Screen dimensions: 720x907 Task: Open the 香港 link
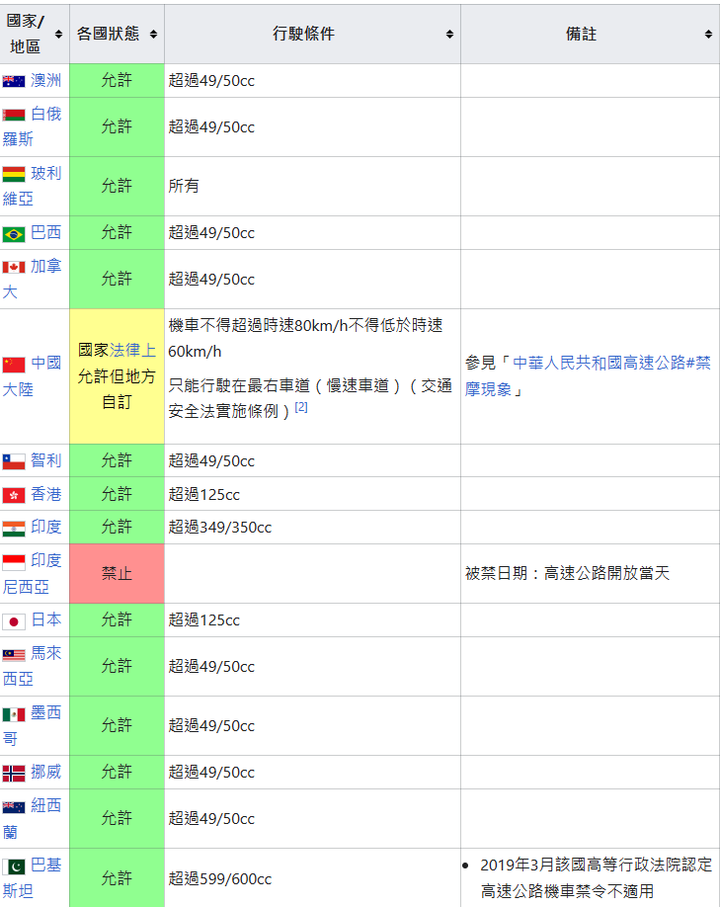coord(46,494)
